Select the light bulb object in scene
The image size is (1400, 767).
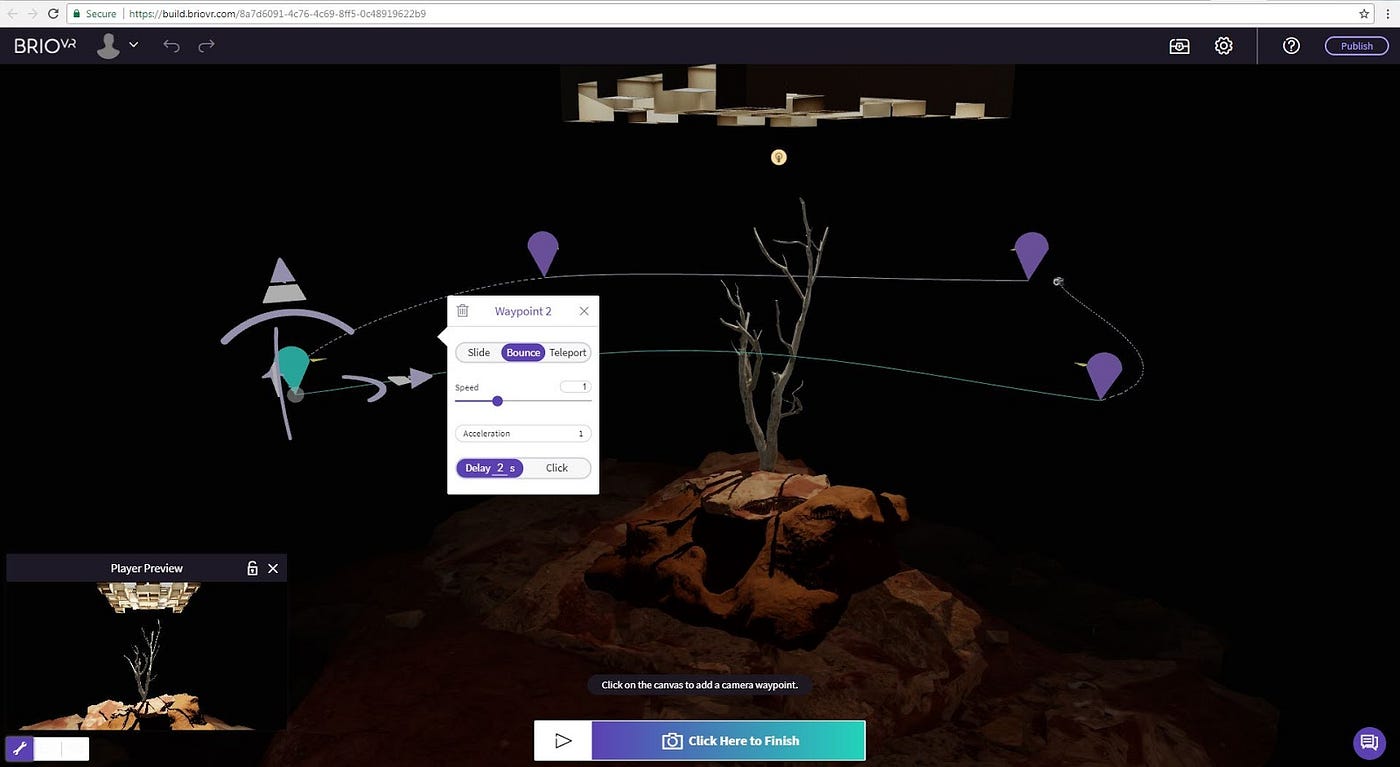pyautogui.click(x=778, y=157)
